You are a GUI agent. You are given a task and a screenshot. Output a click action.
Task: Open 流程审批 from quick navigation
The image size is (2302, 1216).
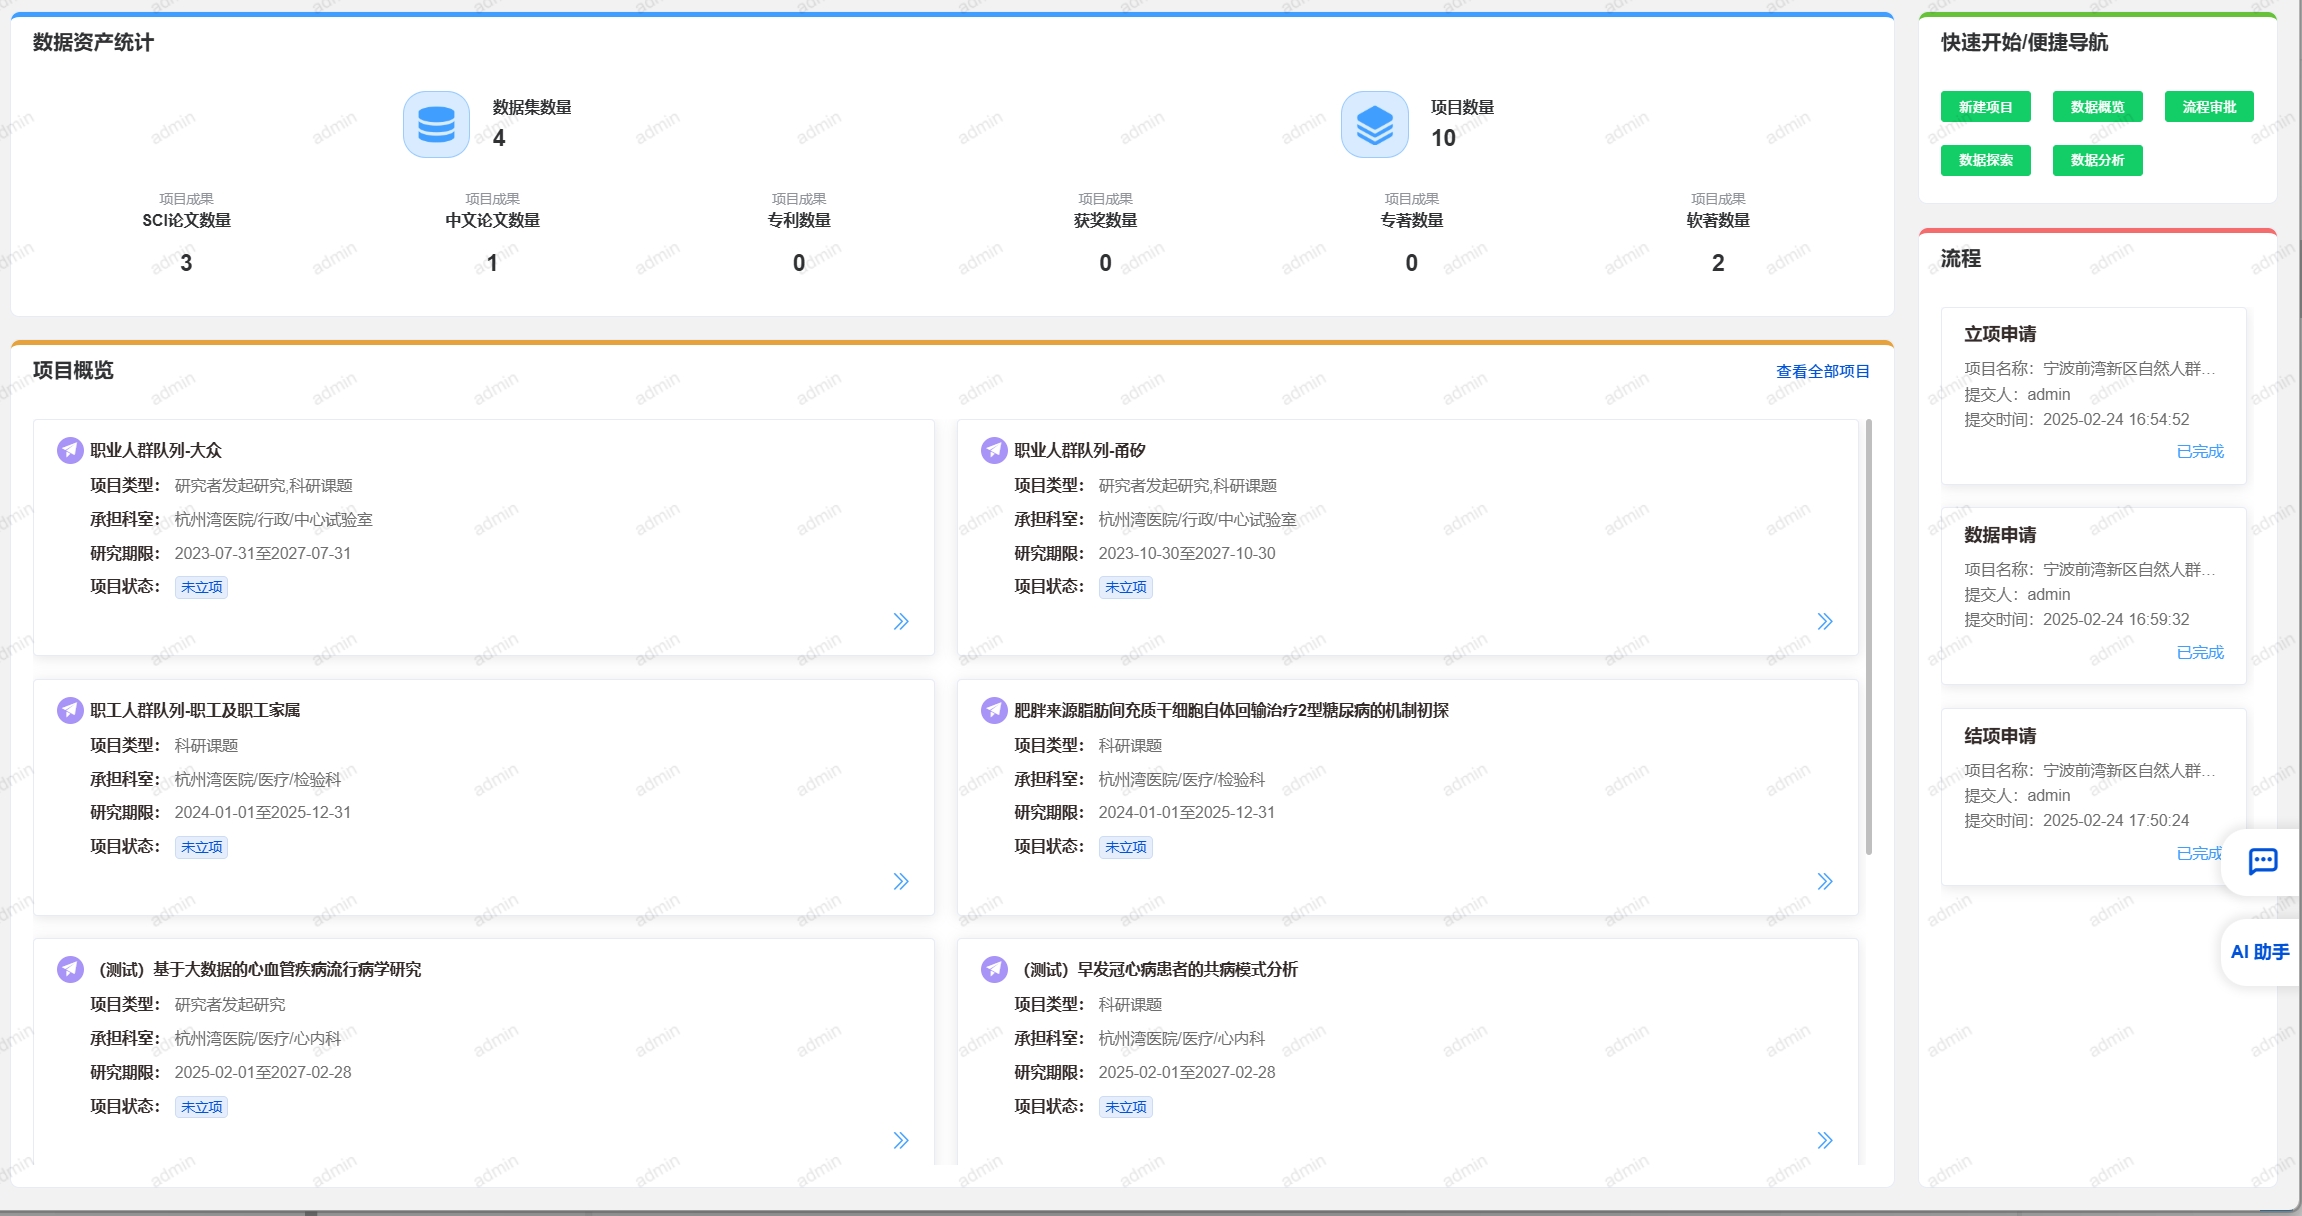pos(2209,107)
